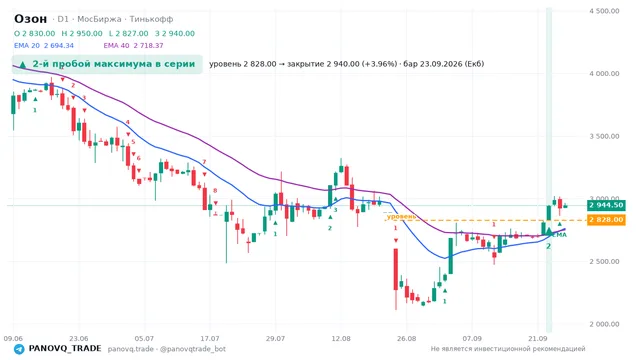The image size is (640, 360).
Task: Select the 21.09 date on the time axis
Action: pos(538,339)
